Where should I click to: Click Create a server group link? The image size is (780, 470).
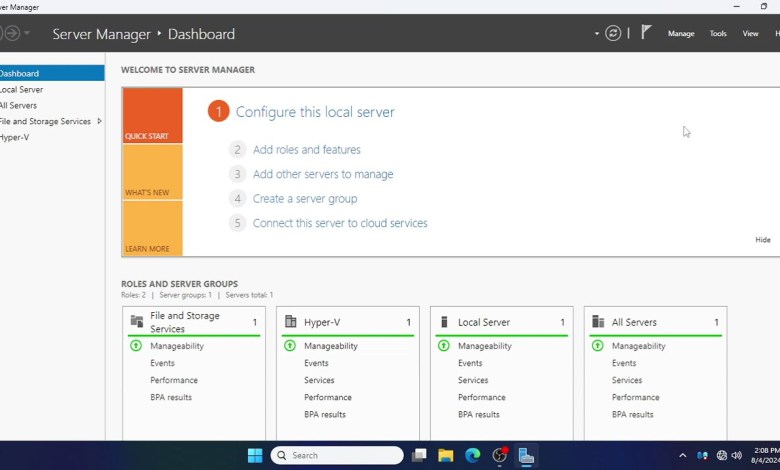tap(305, 199)
